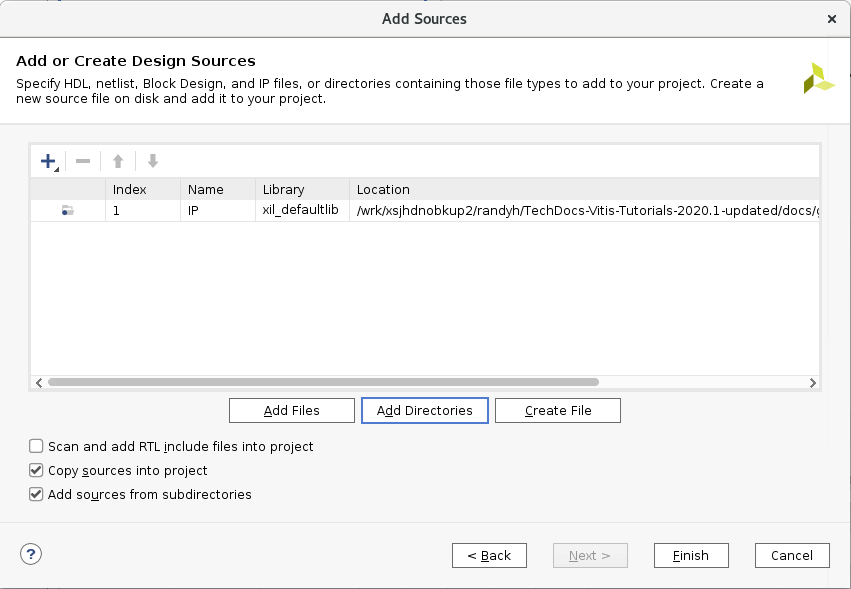Go back with the Back button

pos(490,555)
